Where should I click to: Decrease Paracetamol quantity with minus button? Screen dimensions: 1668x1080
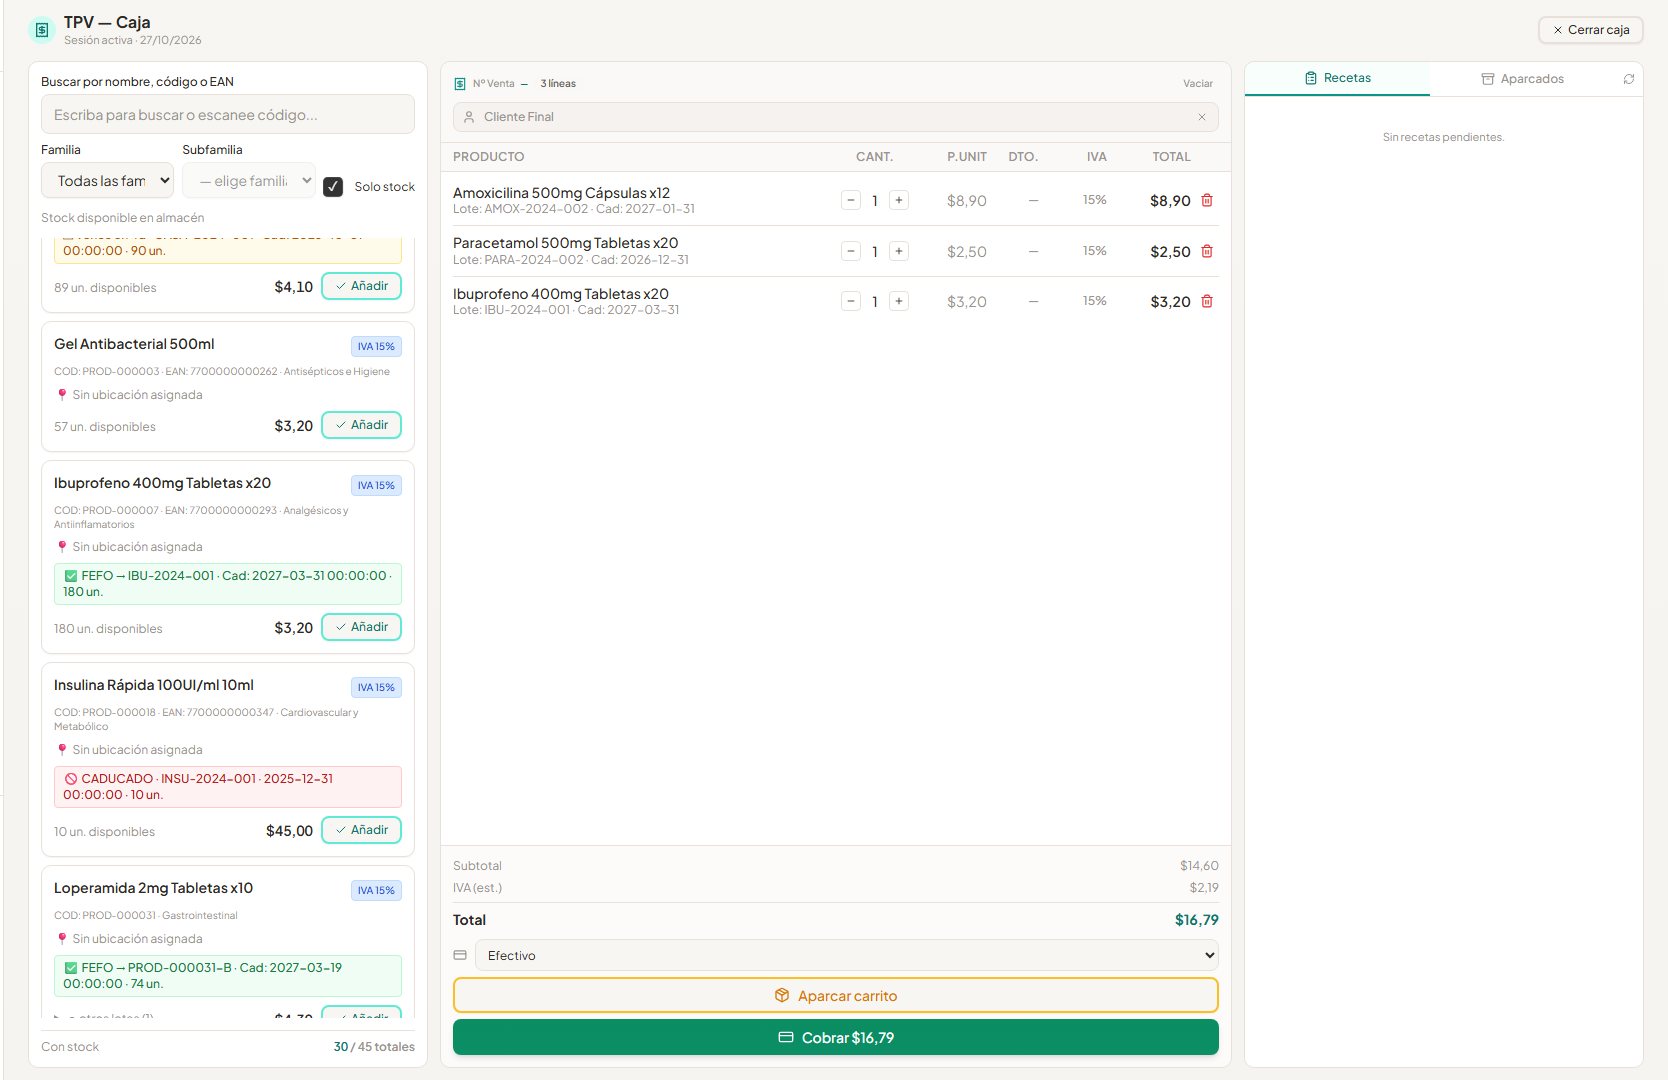coord(851,251)
